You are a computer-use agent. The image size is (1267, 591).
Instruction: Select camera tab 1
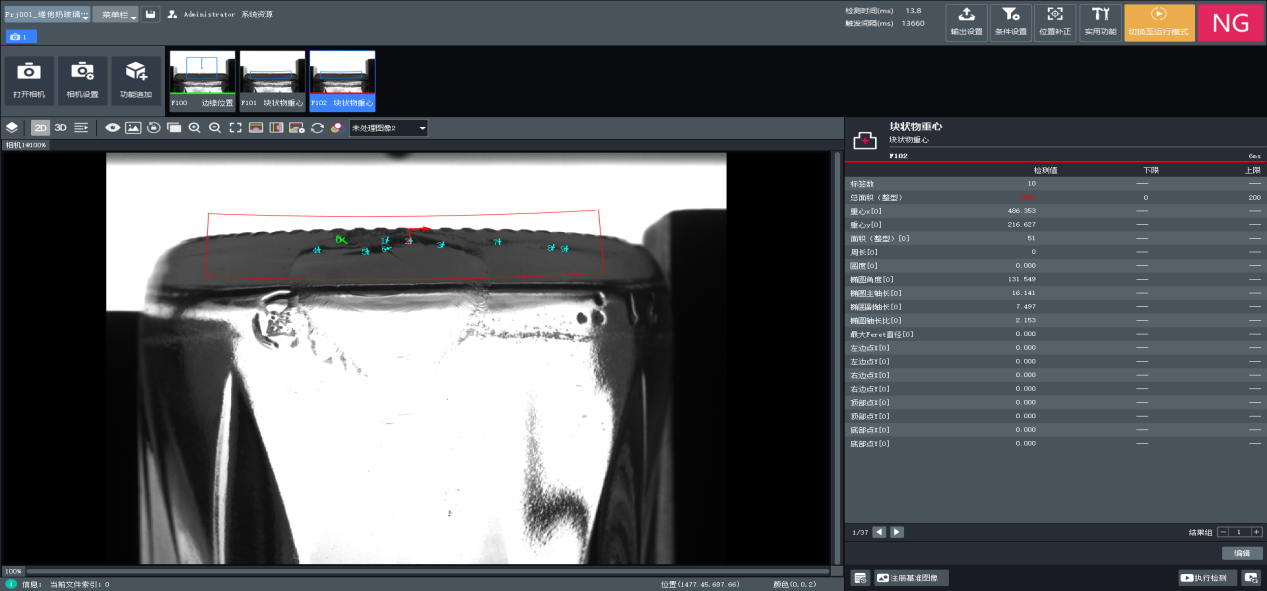[x=21, y=37]
